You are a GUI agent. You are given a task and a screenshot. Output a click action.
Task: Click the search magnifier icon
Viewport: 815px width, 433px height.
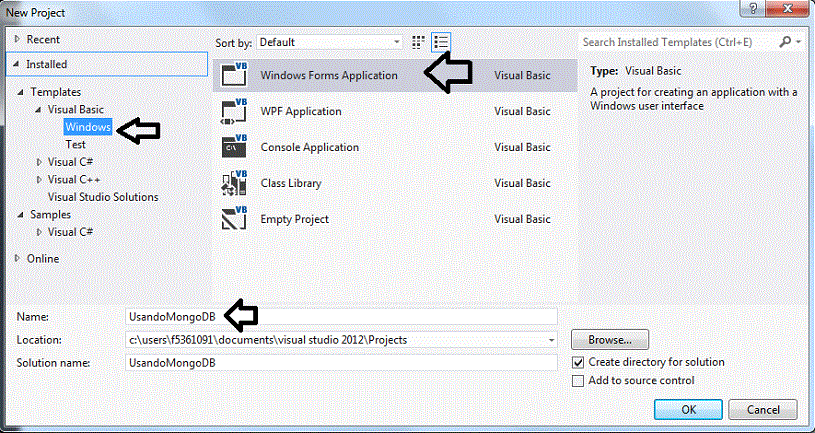785,42
